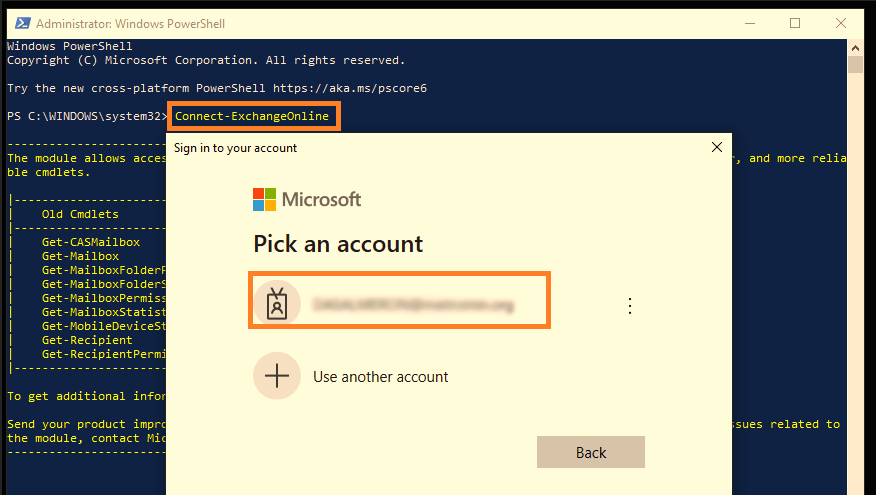876x495 pixels.
Task: Click the plus icon for another account
Action: point(277,376)
